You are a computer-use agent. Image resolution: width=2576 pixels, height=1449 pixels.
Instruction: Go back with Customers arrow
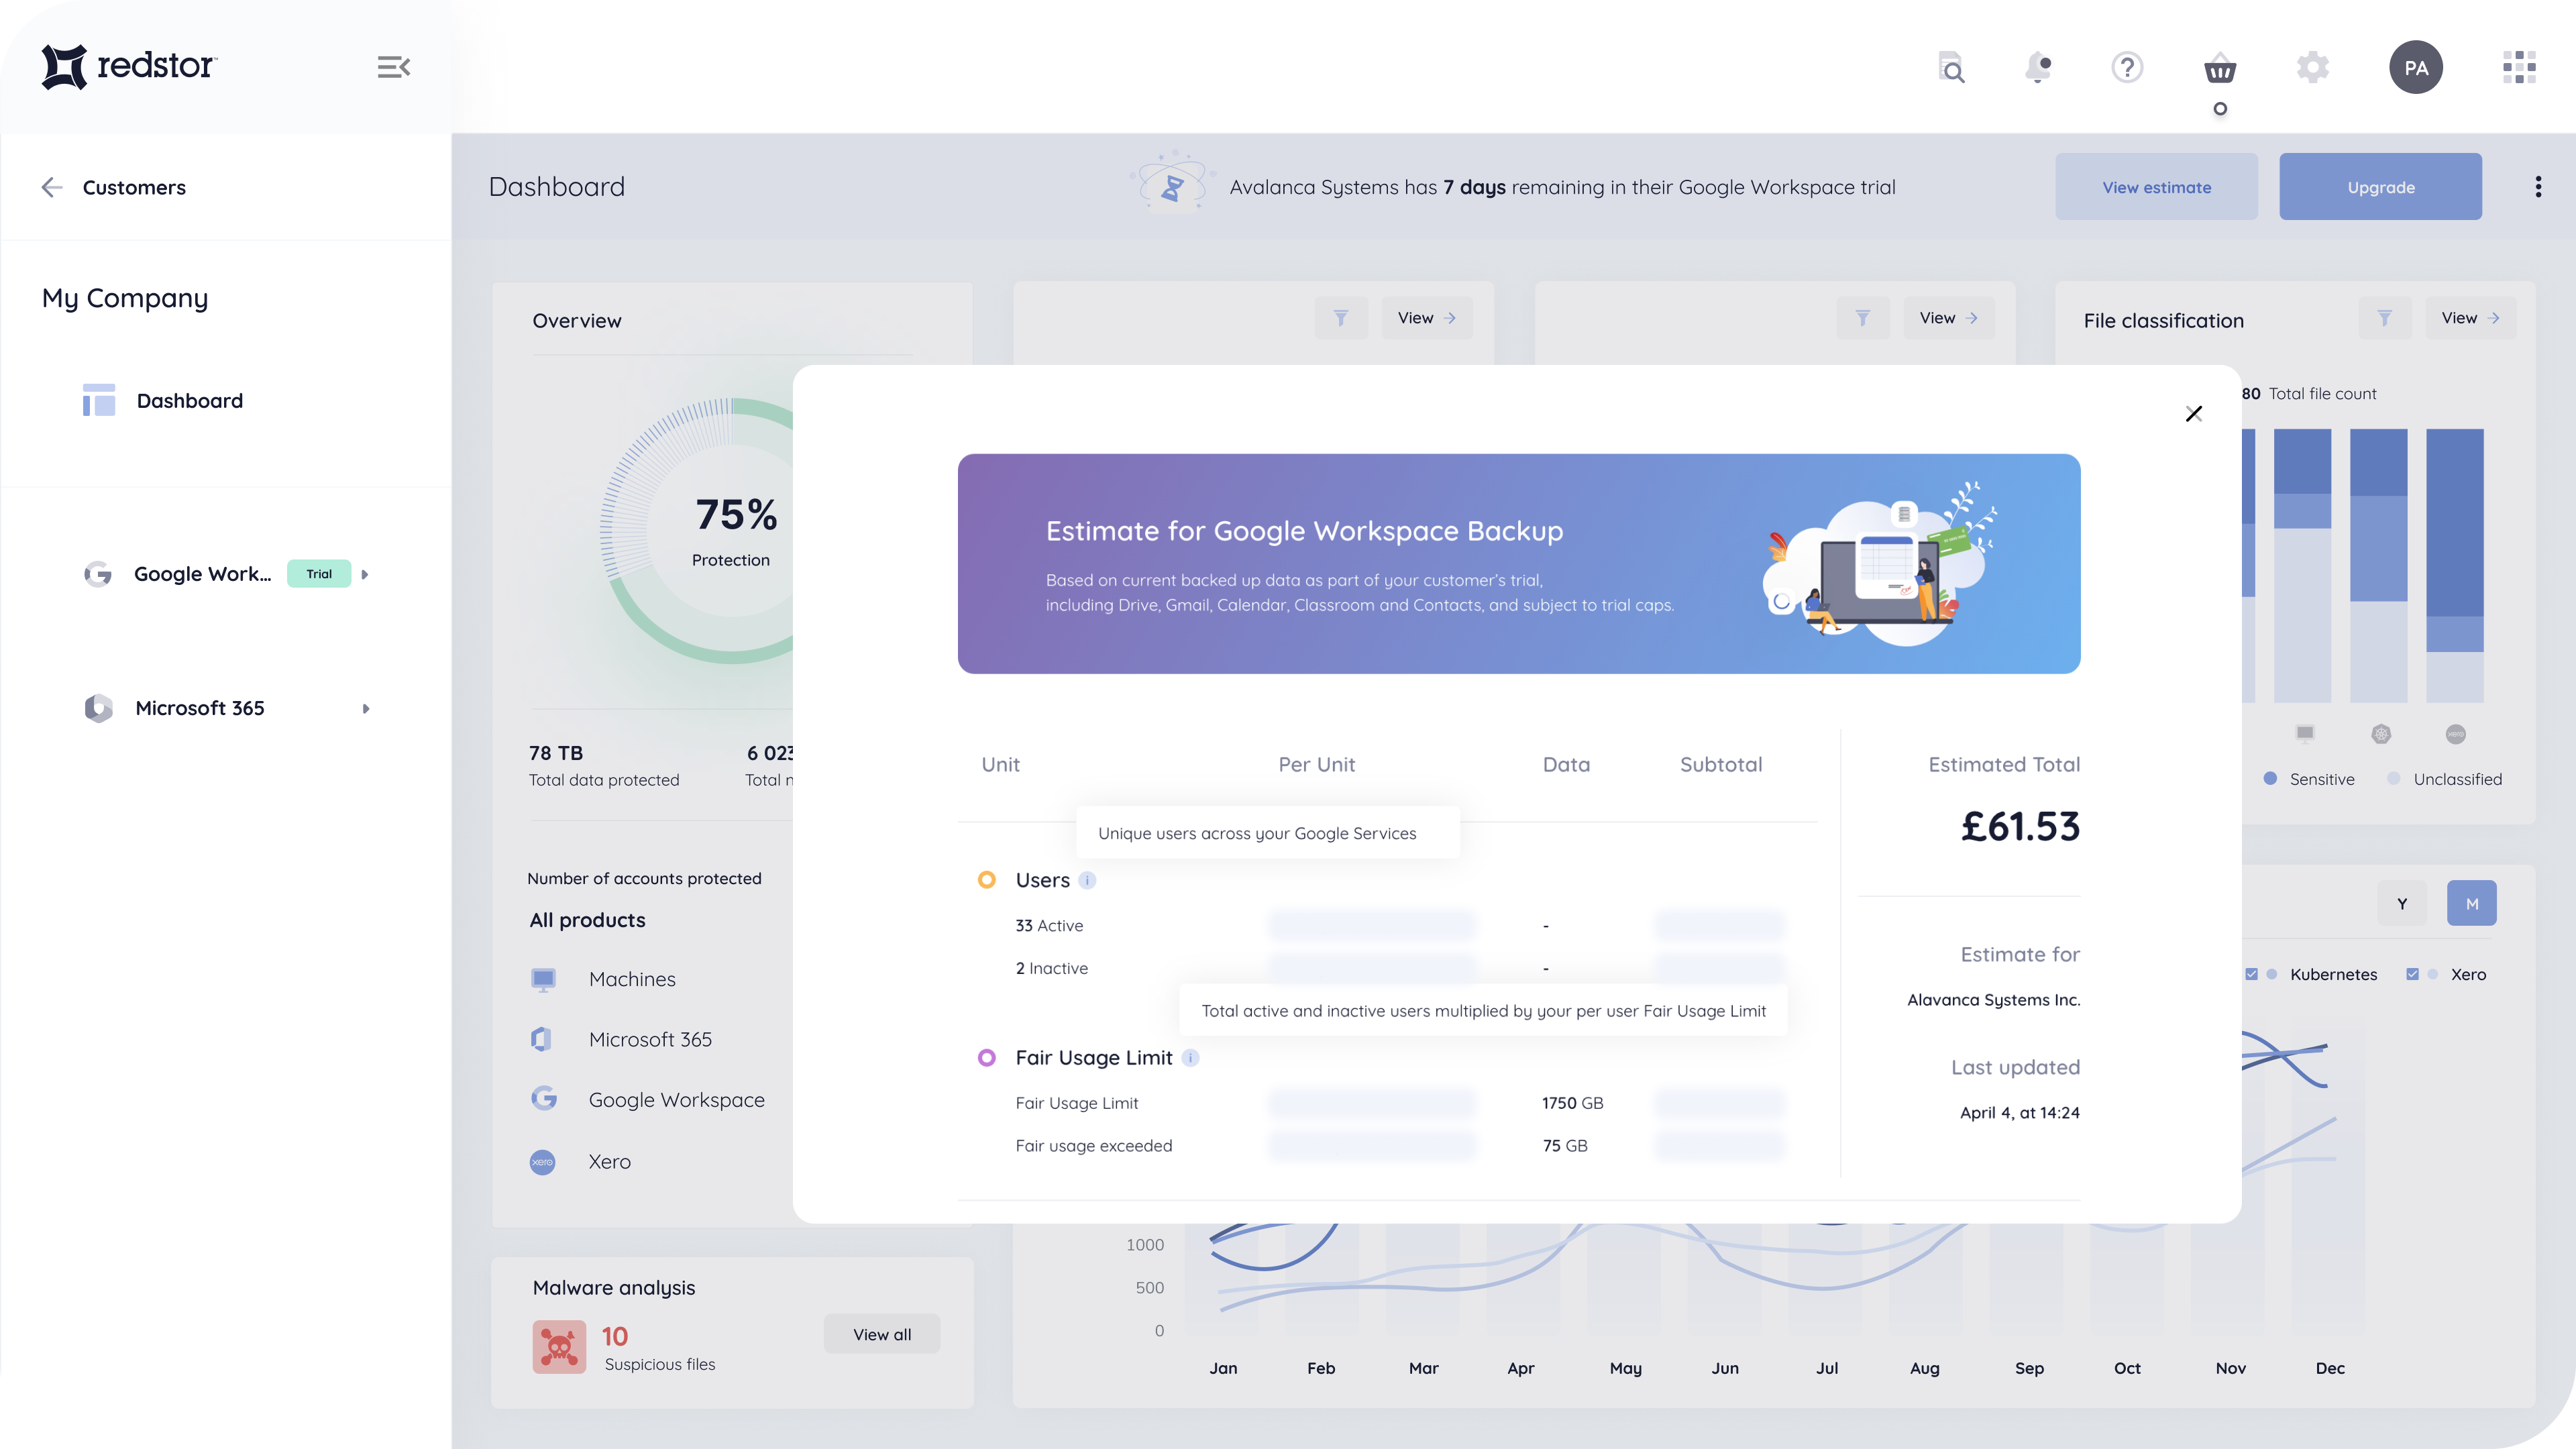coord(52,187)
